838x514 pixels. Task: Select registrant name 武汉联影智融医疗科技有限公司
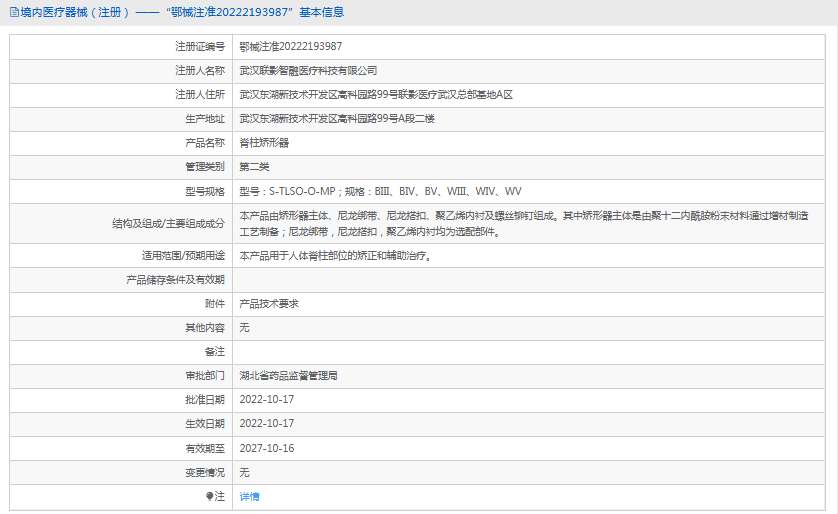(308, 71)
